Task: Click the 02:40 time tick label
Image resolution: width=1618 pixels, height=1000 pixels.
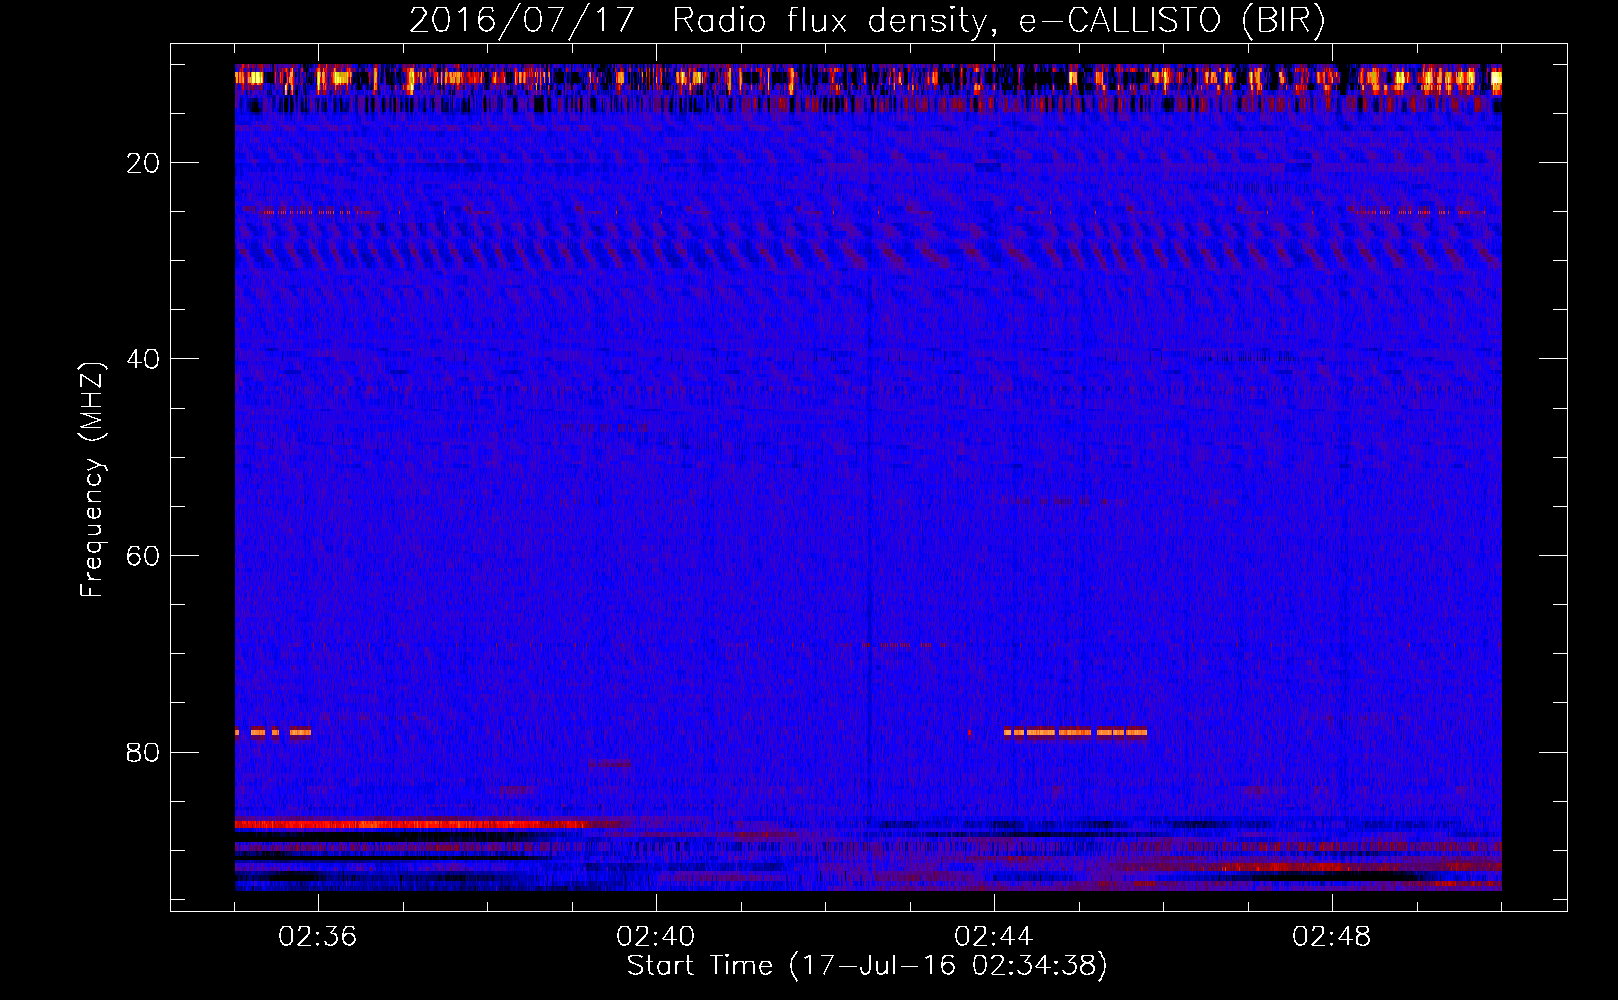Action: pos(656,937)
